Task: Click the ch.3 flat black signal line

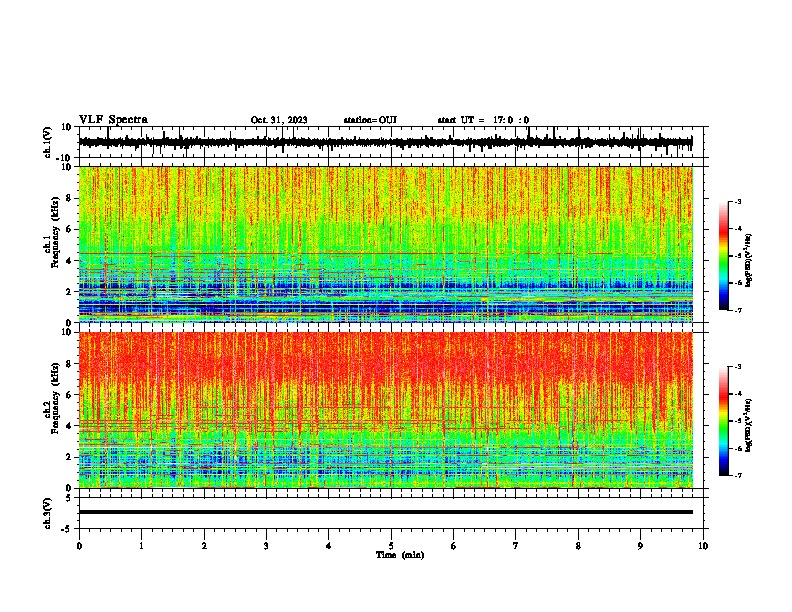Action: tap(385, 512)
